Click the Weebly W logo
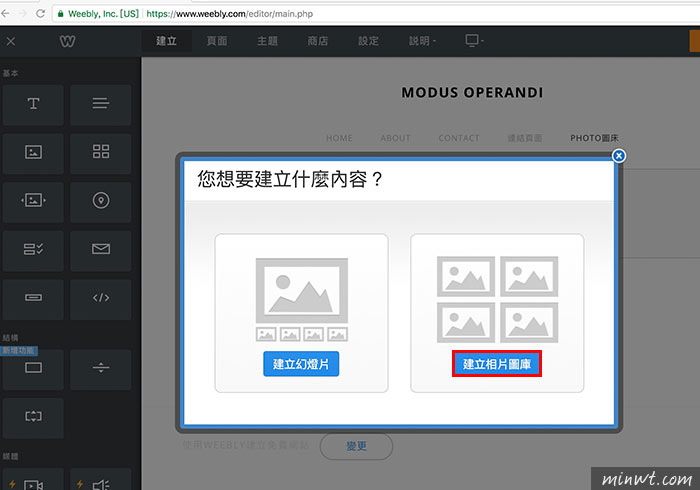 coord(67,42)
